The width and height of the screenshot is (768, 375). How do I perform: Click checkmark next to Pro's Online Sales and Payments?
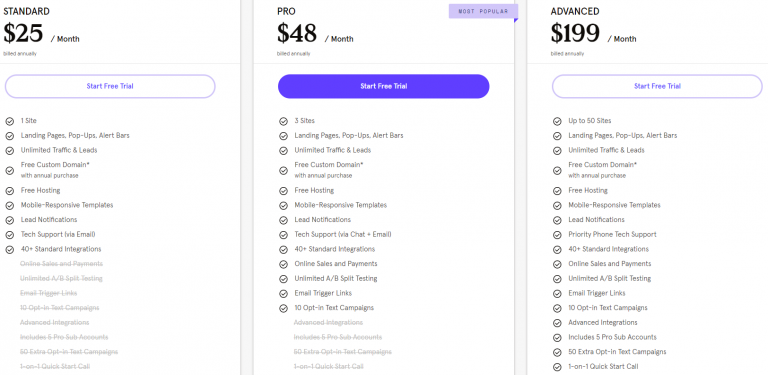pyautogui.click(x=283, y=264)
